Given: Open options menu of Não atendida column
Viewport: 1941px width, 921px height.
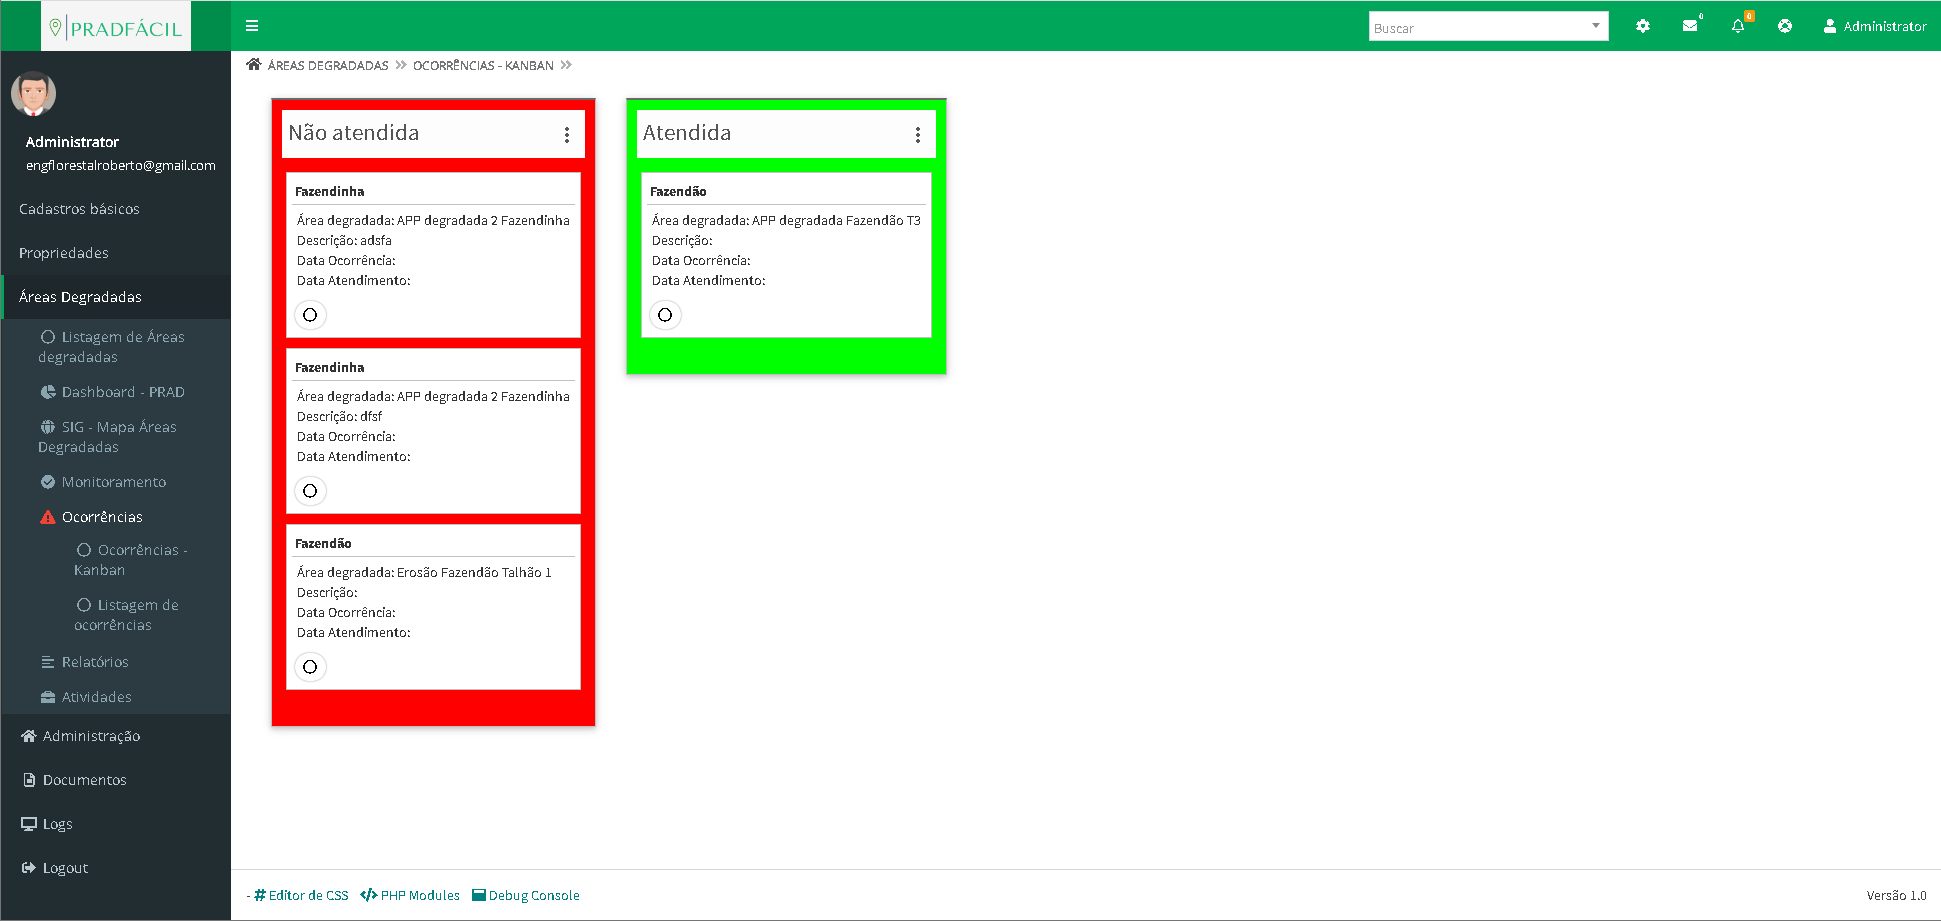Looking at the screenshot, I should tap(567, 135).
